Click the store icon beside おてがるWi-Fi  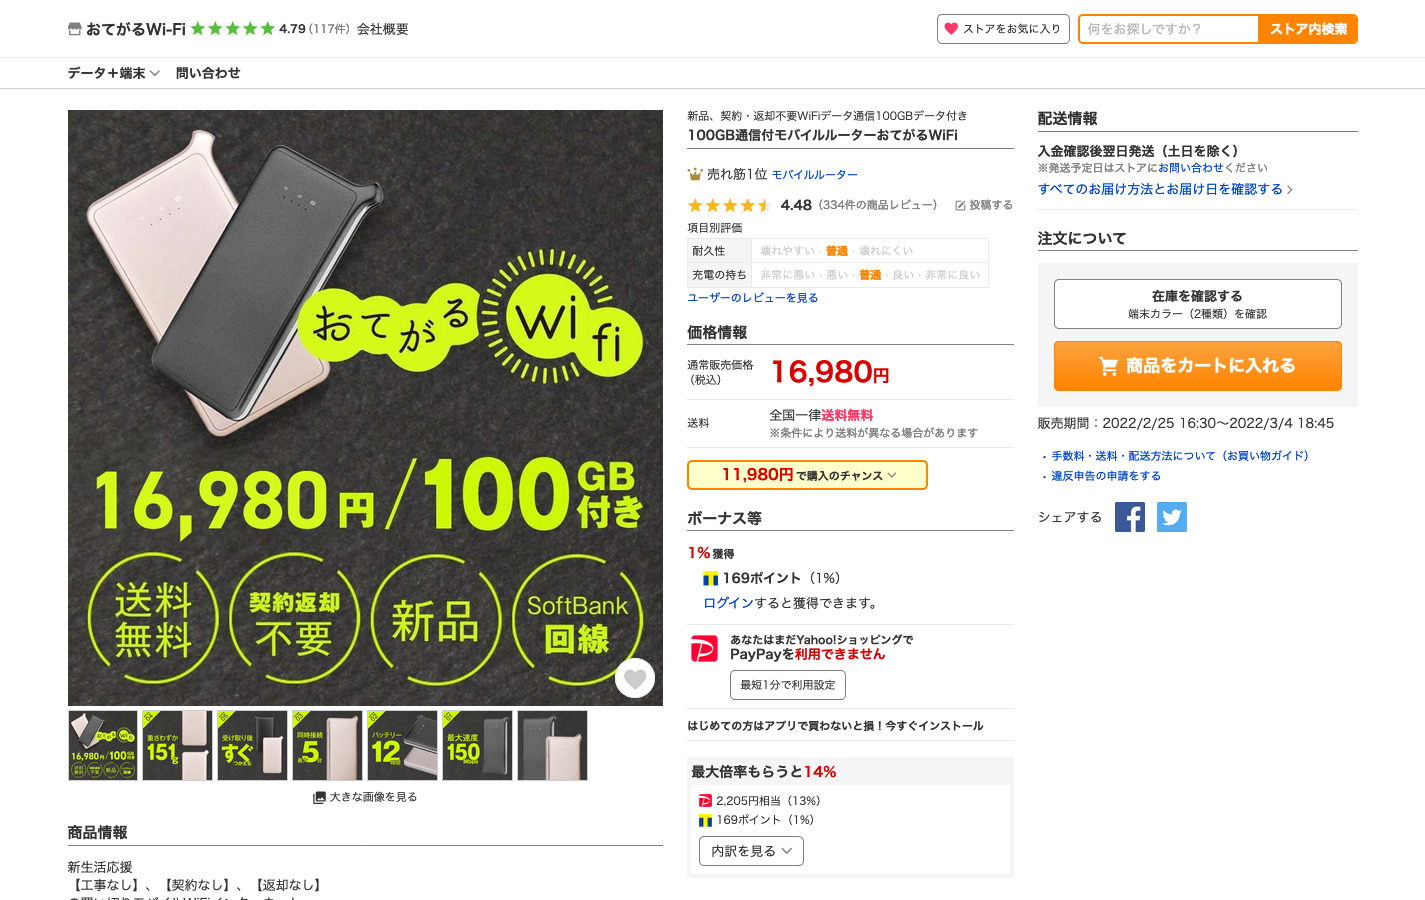[74, 29]
